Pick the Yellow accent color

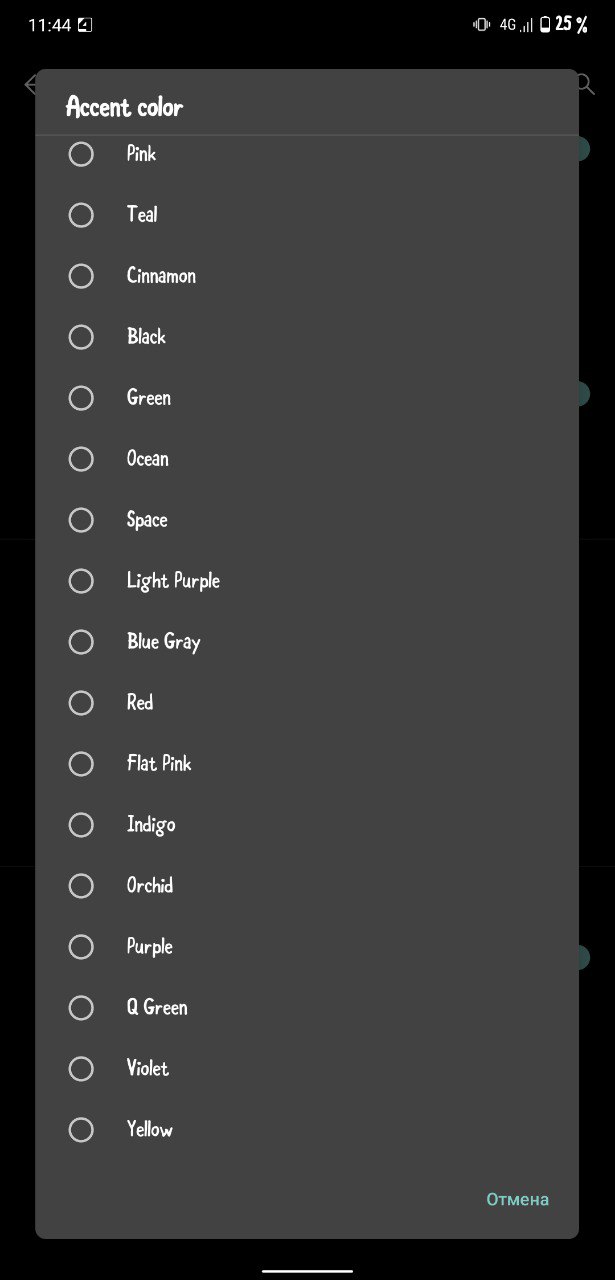coord(307,1130)
